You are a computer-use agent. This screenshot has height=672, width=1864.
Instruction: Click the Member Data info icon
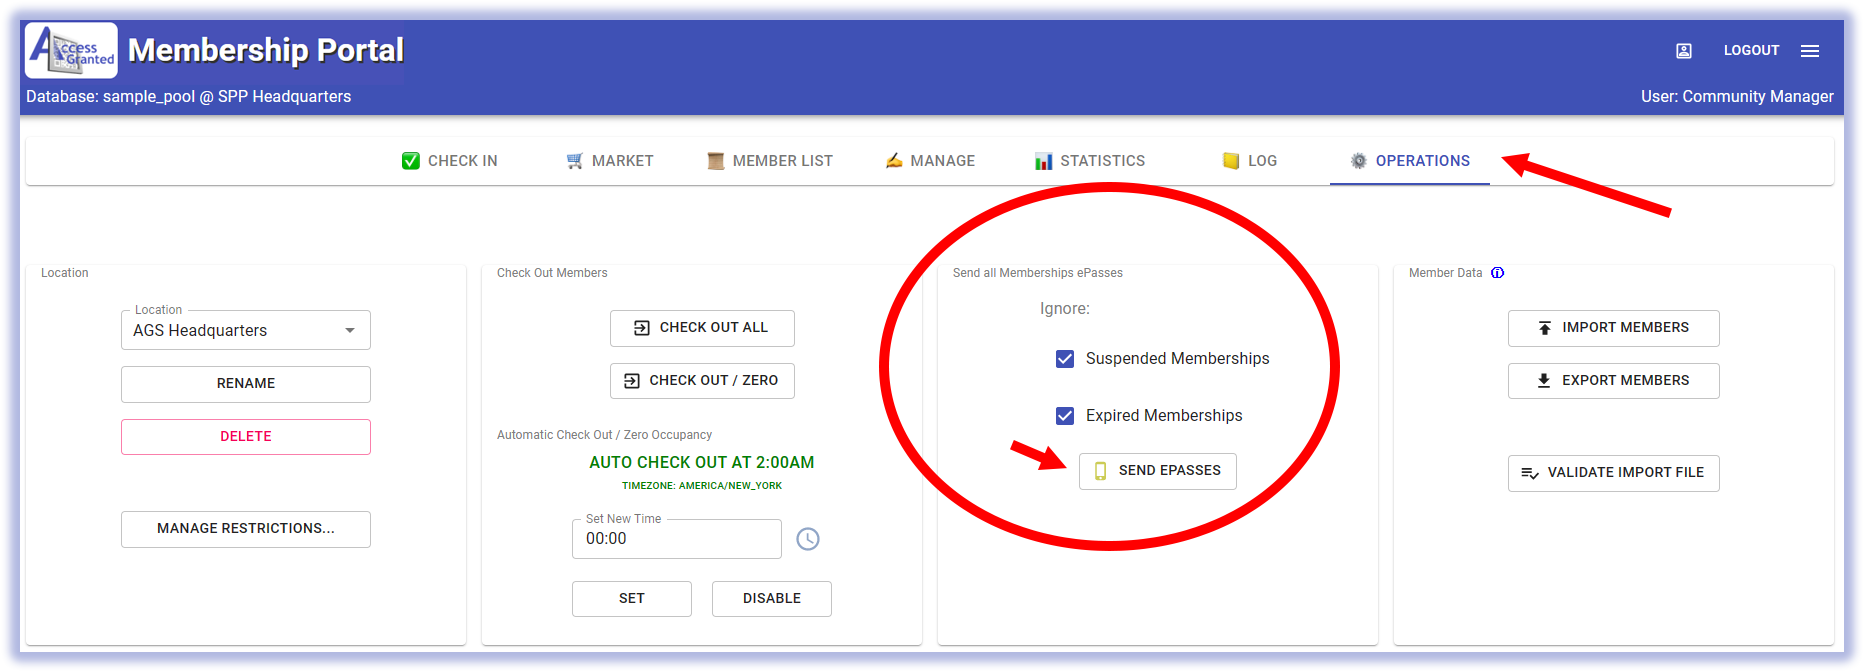point(1497,273)
